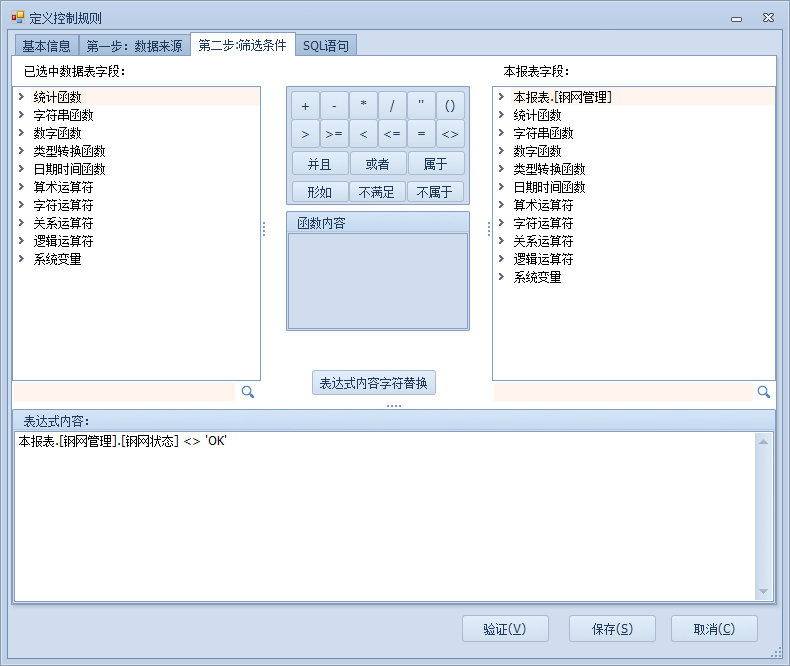Click 表达式内容字符替换 button
This screenshot has height=666, width=790.
tap(374, 383)
